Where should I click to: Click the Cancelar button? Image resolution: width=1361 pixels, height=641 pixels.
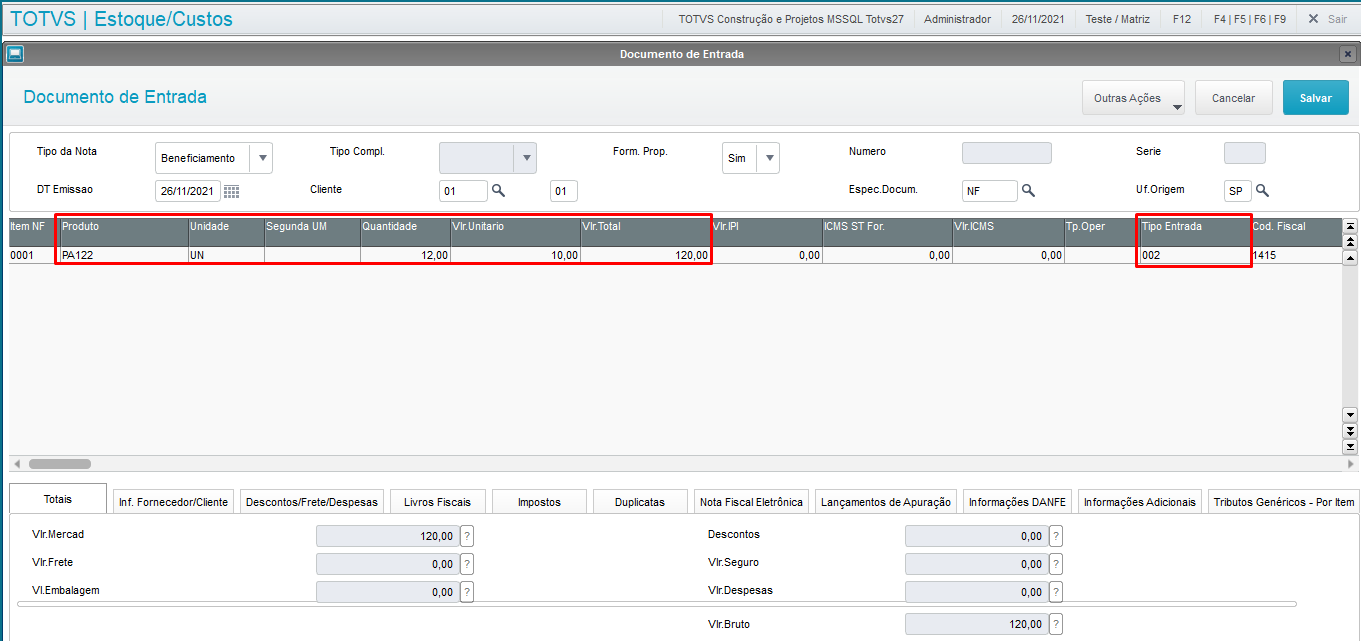[1233, 98]
